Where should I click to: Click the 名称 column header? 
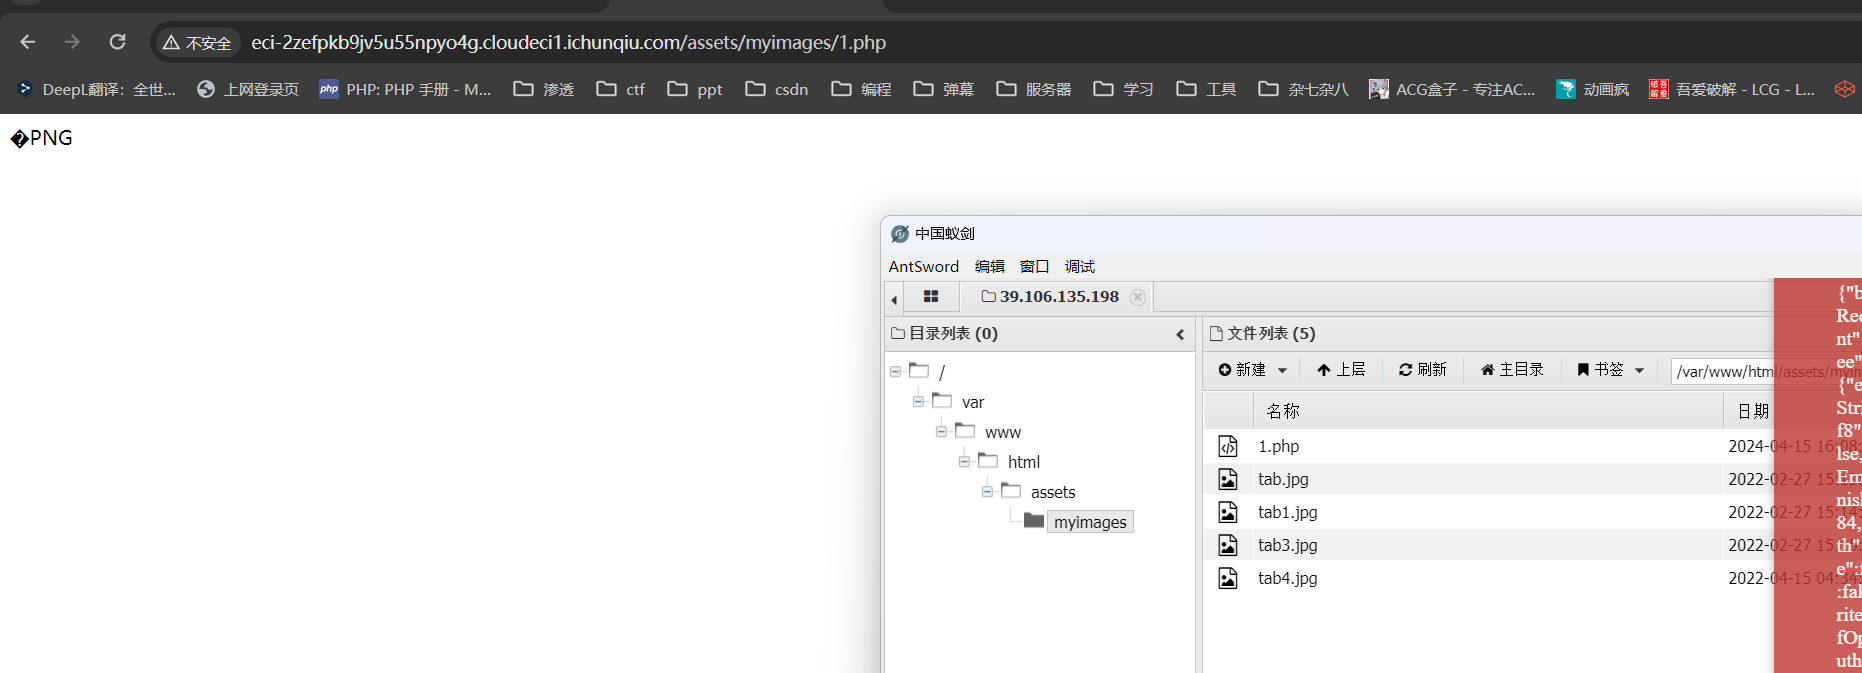pos(1283,411)
